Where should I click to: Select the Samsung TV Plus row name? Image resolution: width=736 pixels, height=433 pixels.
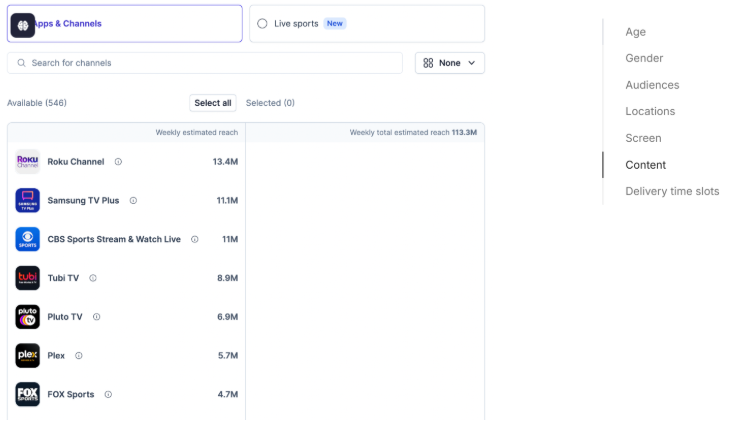83,201
